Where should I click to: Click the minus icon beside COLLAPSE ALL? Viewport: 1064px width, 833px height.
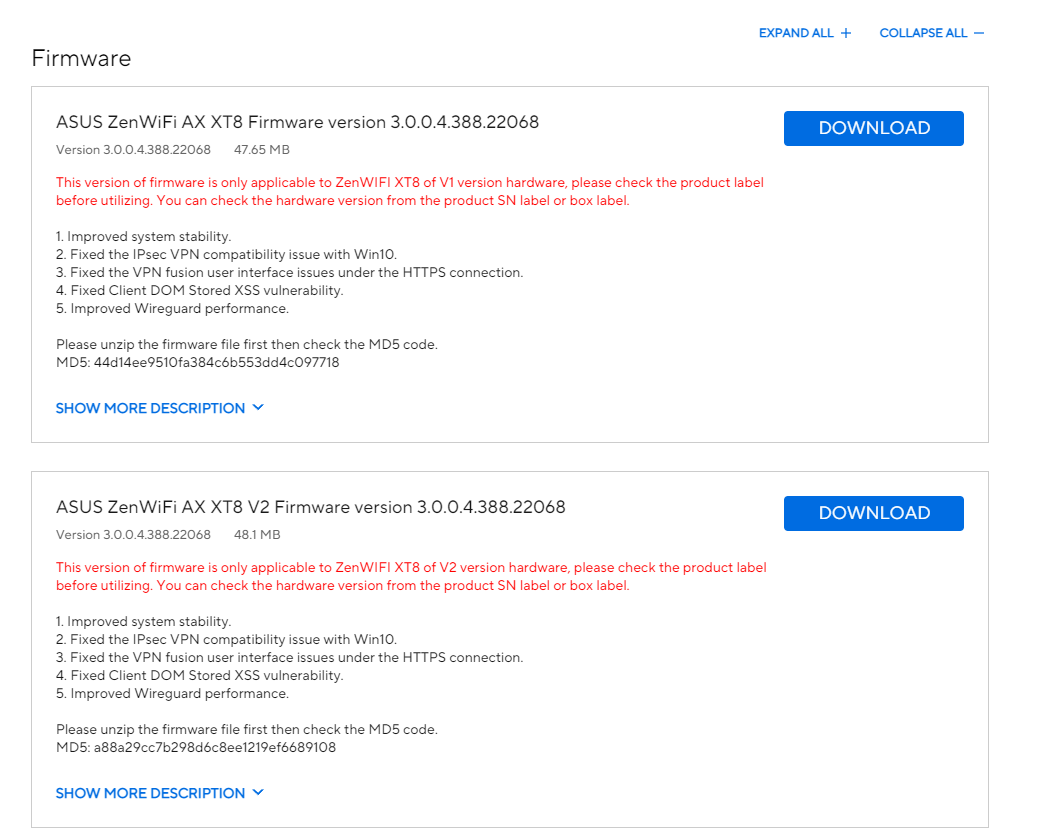979,33
